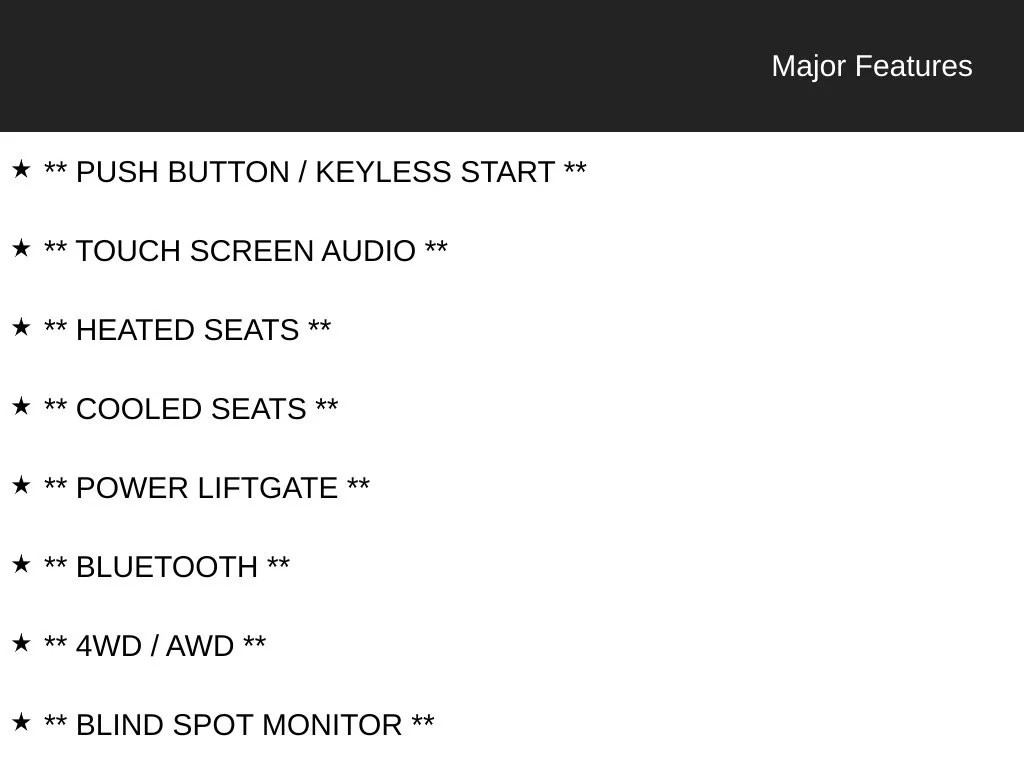Click star icon beside Touch Screen Audio
This screenshot has width=1024, height=768.
tap(21, 248)
